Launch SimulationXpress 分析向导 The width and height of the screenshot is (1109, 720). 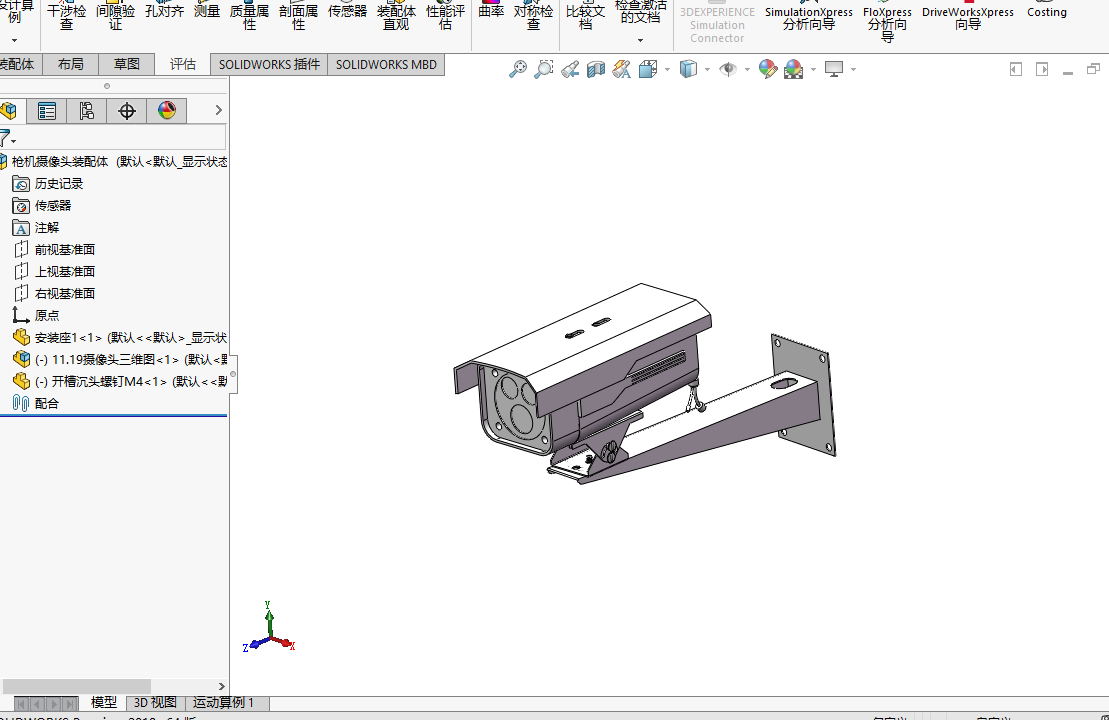pyautogui.click(x=809, y=17)
